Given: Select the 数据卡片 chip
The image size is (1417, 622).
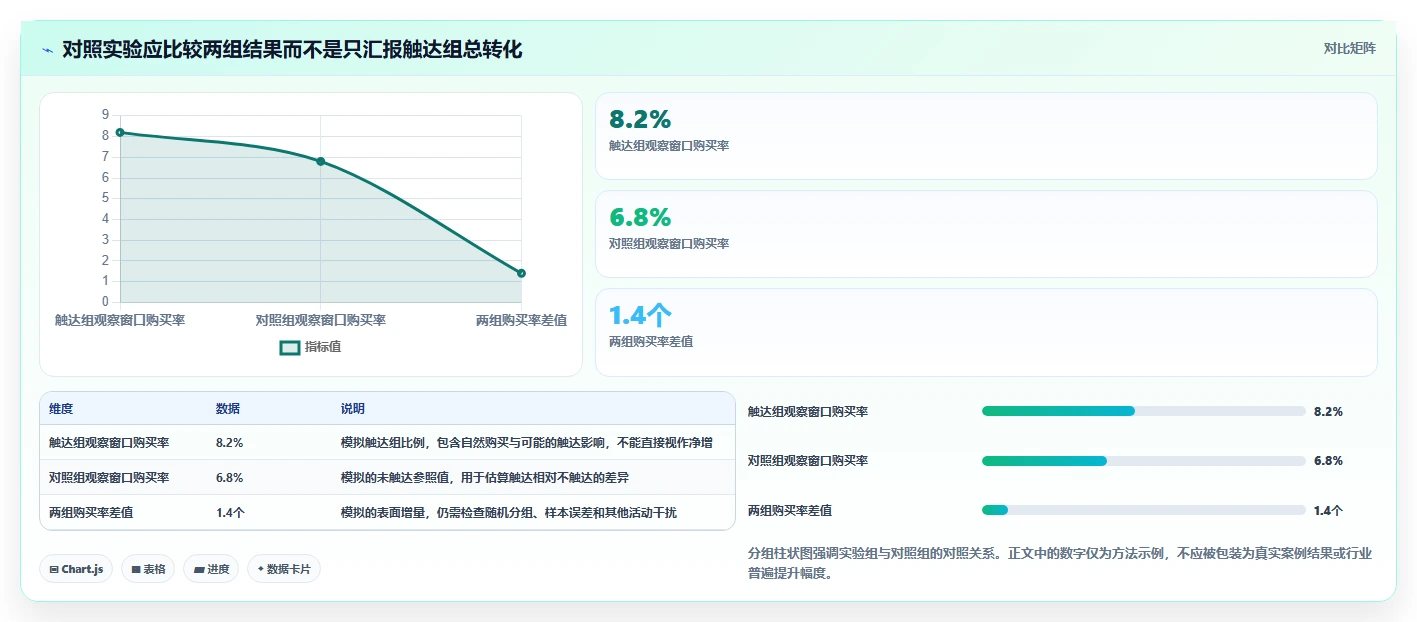Looking at the screenshot, I should point(284,569).
